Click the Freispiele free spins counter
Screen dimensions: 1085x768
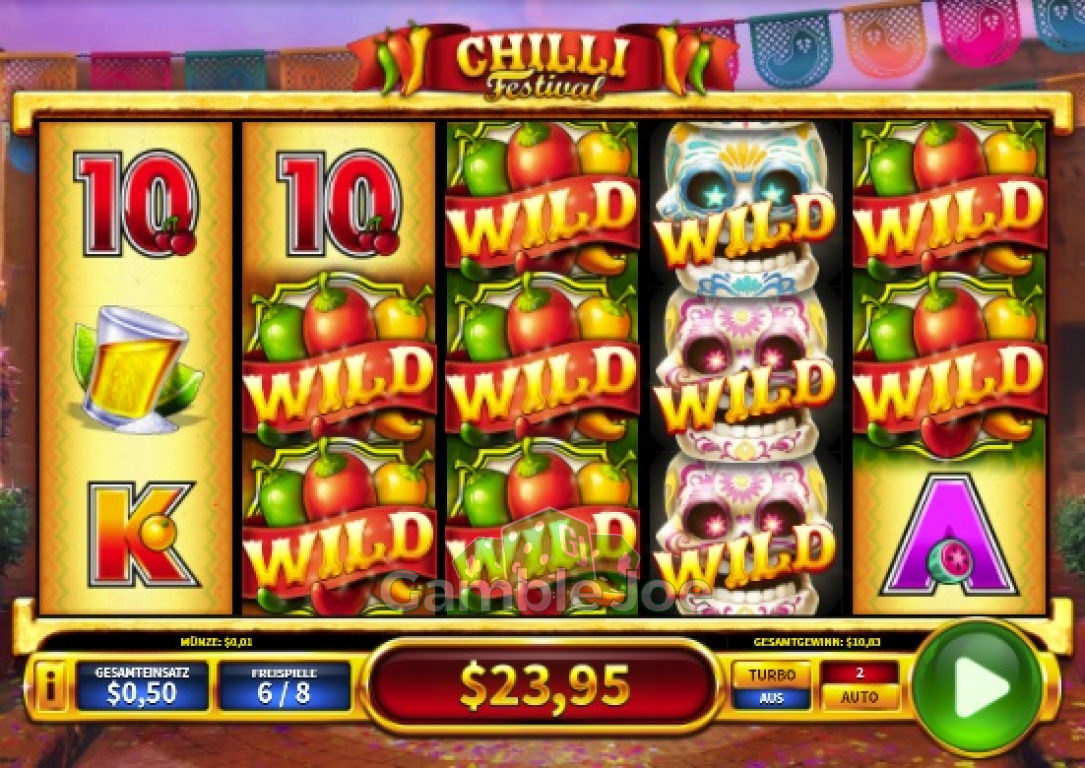284,686
